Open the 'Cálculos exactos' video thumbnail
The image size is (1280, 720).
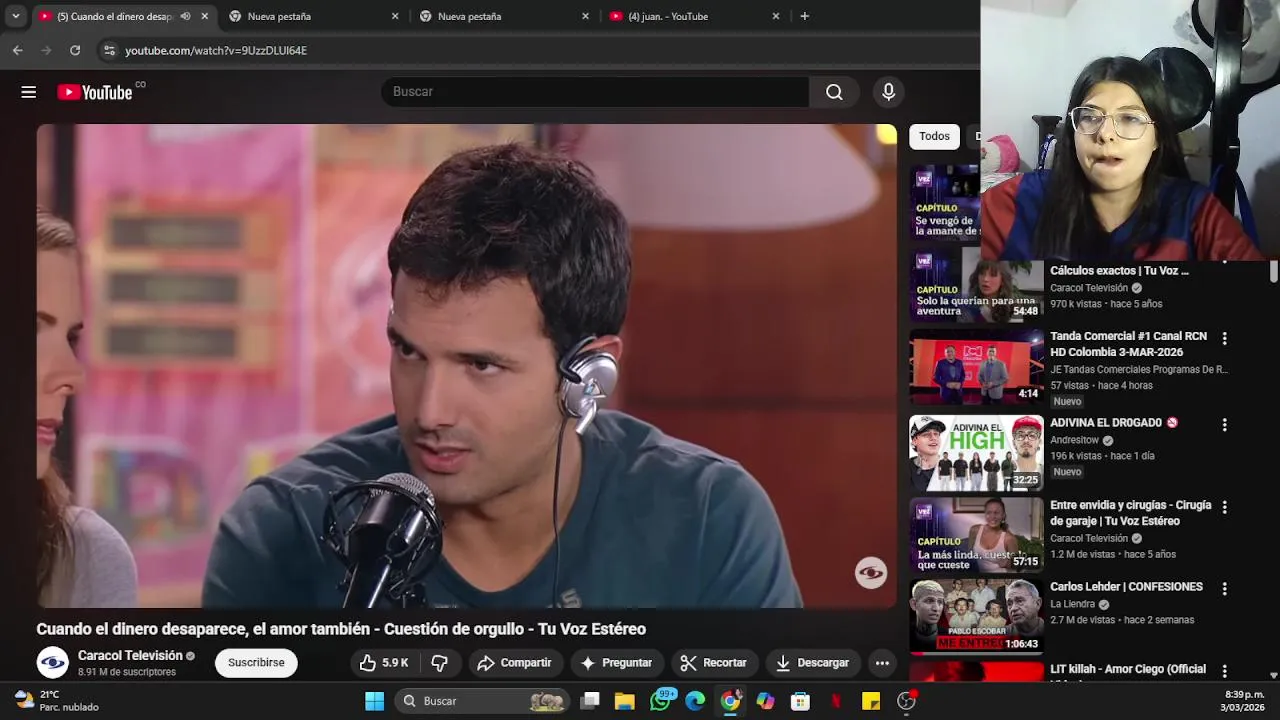pos(976,284)
